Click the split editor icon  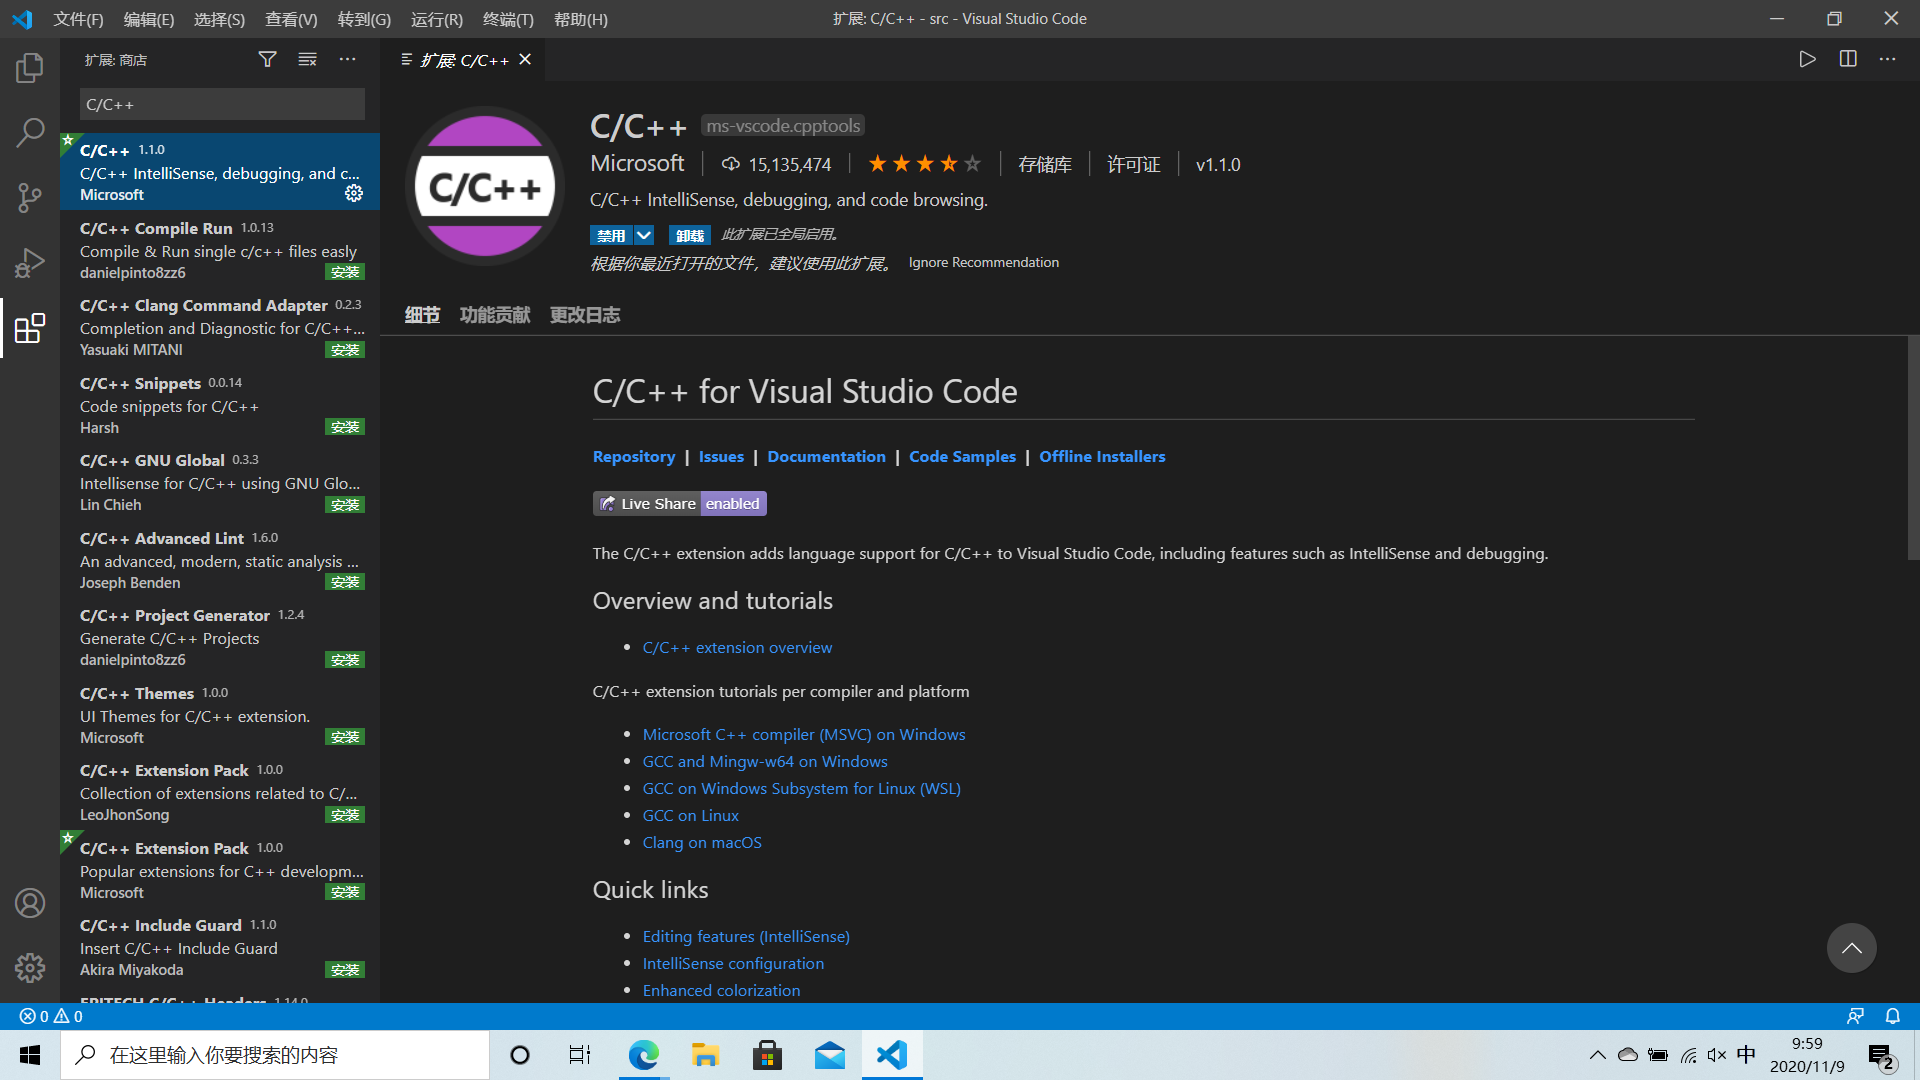click(1848, 59)
